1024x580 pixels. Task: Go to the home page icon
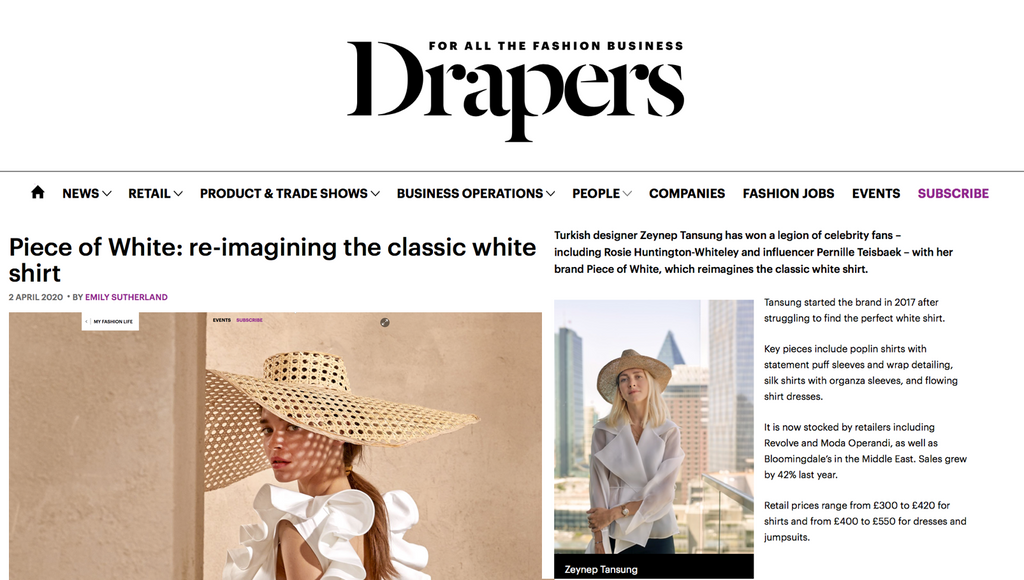pos(38,192)
